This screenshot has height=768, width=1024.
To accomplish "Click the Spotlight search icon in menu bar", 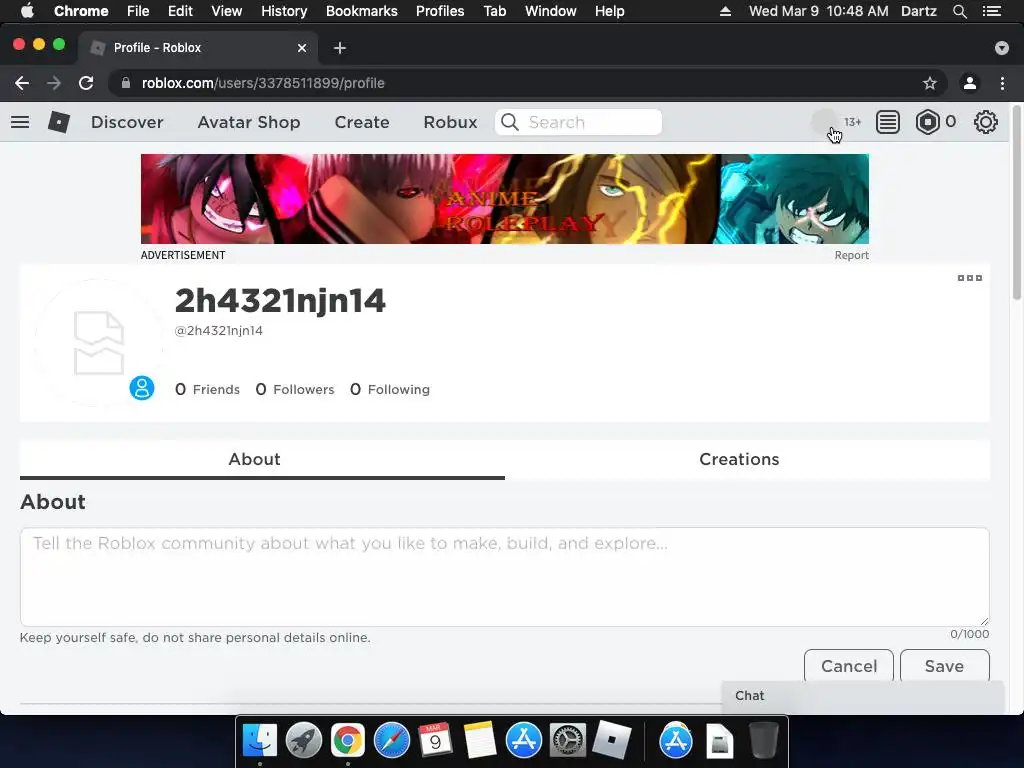I will coord(960,11).
